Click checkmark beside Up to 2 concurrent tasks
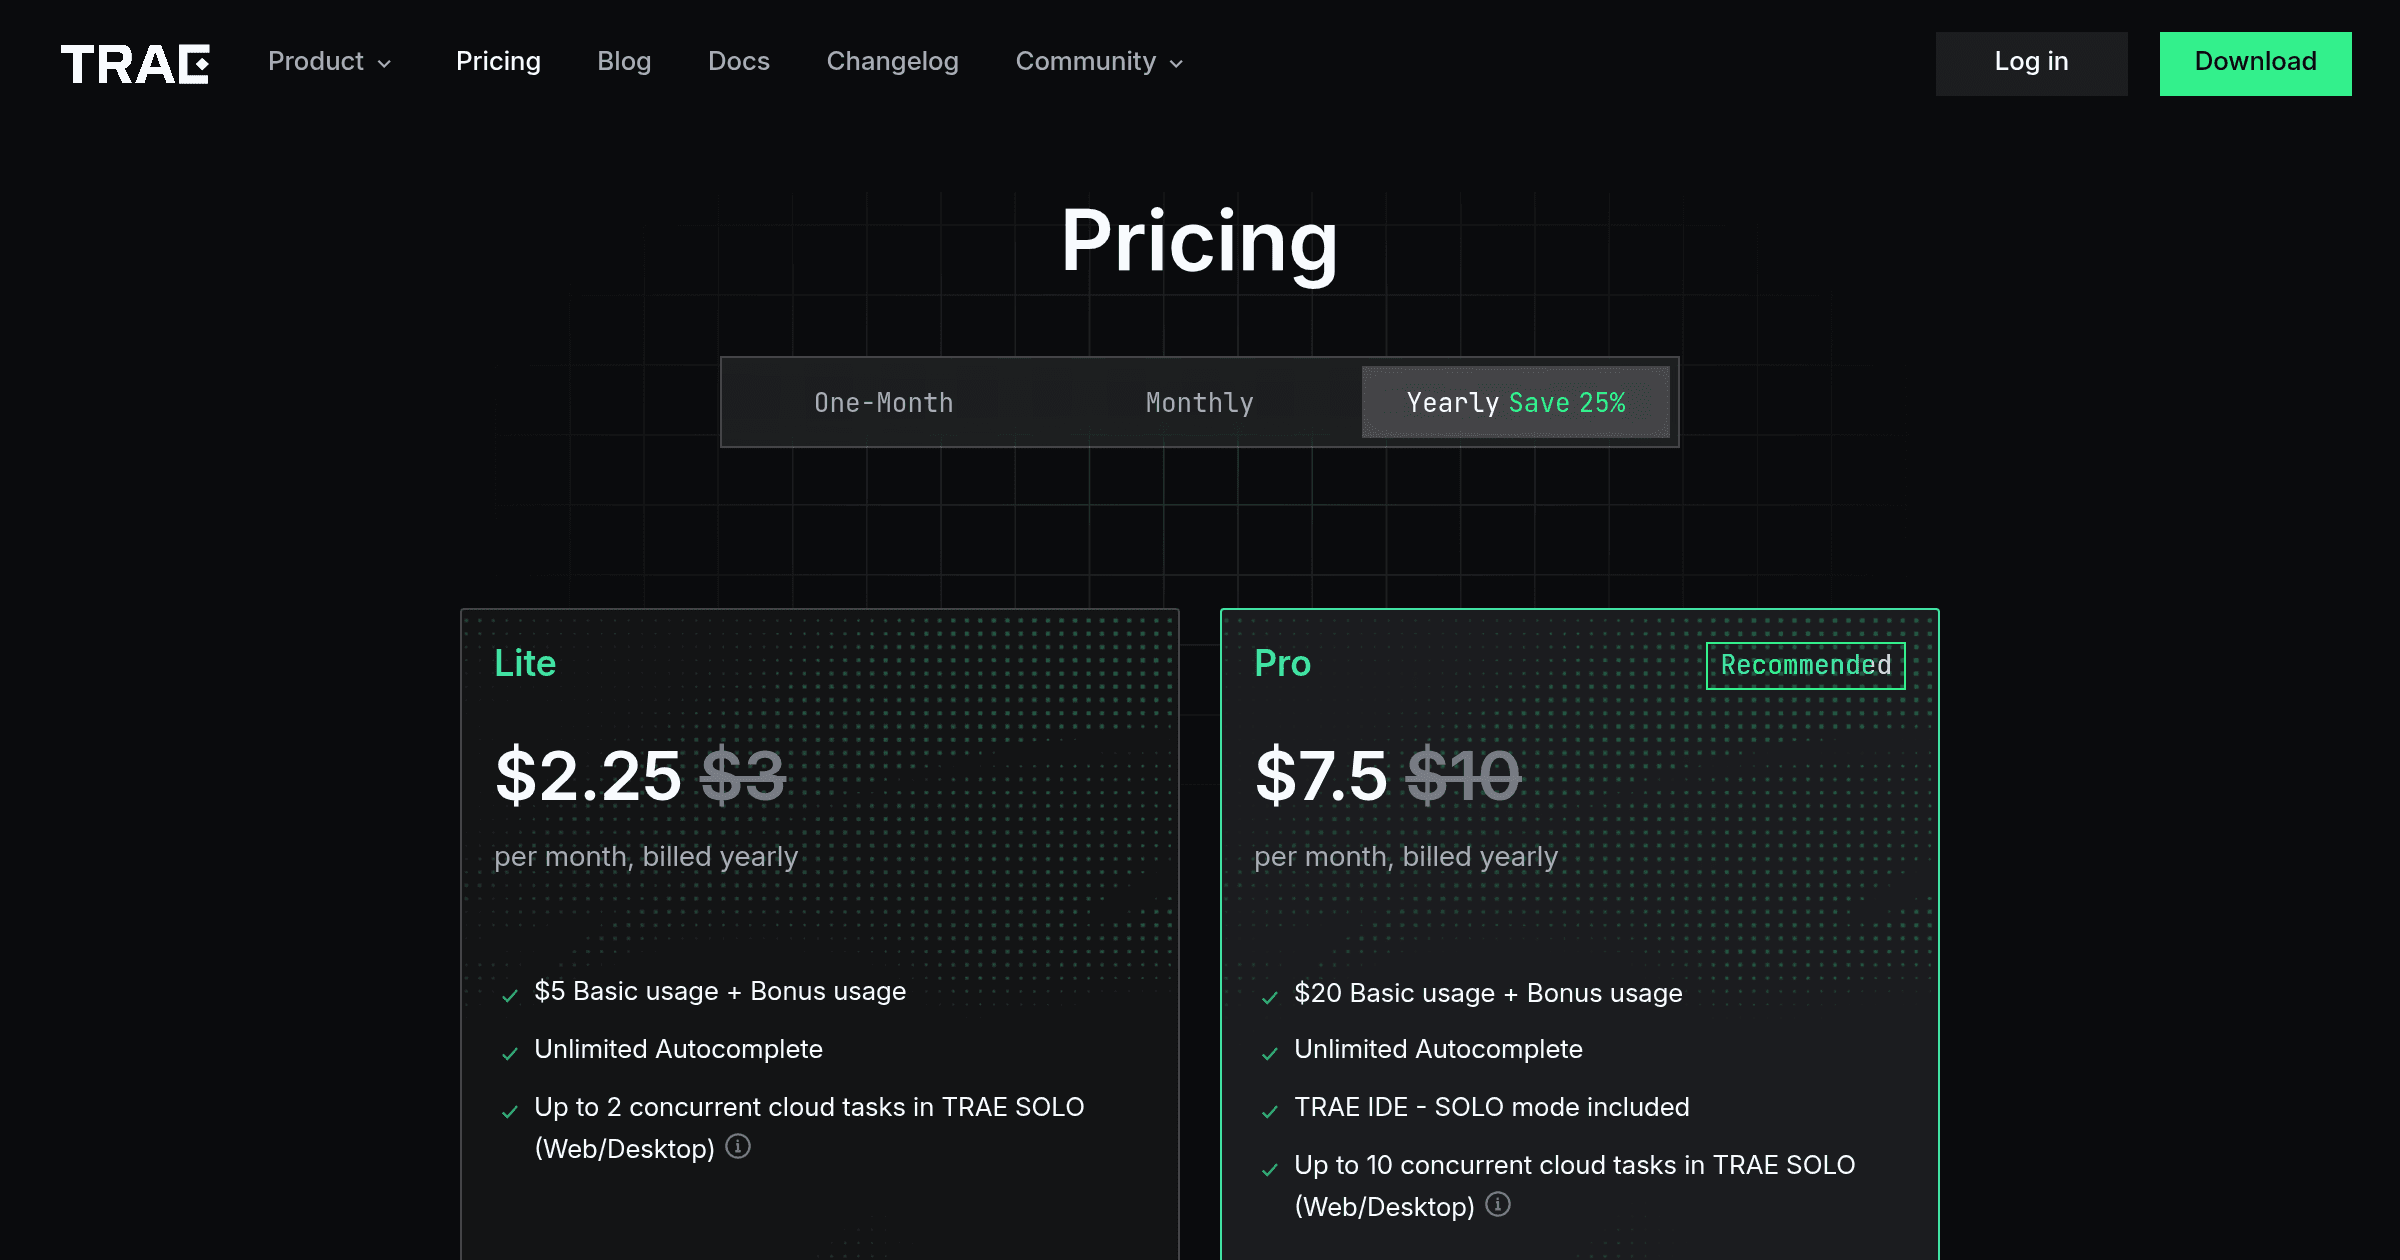Screen dimensions: 2400x1260 (x=510, y=1111)
